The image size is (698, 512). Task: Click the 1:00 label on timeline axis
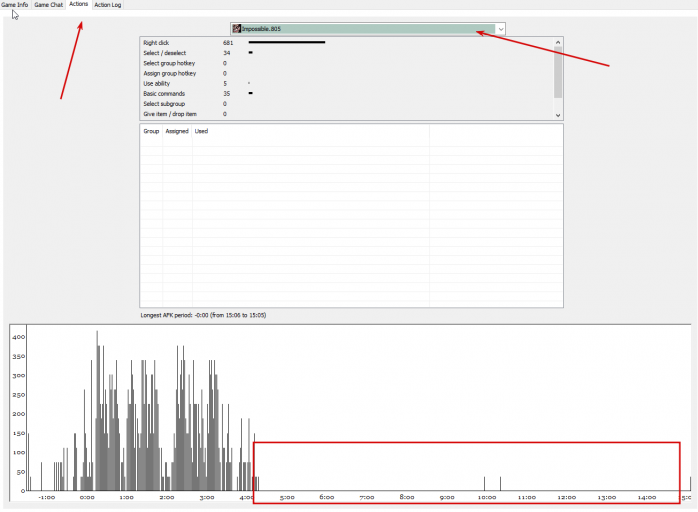click(126, 497)
